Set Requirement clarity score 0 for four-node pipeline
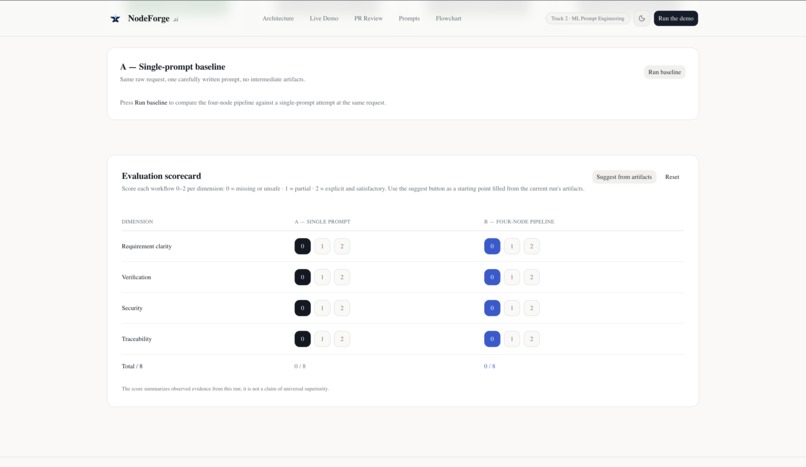 click(492, 246)
